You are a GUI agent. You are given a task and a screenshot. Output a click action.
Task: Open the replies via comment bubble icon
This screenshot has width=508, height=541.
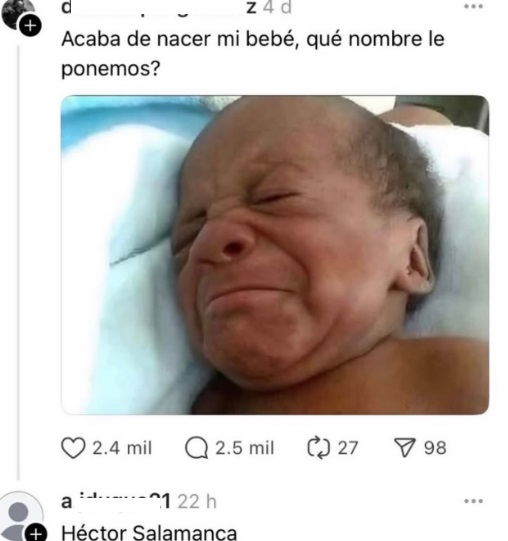tap(197, 448)
